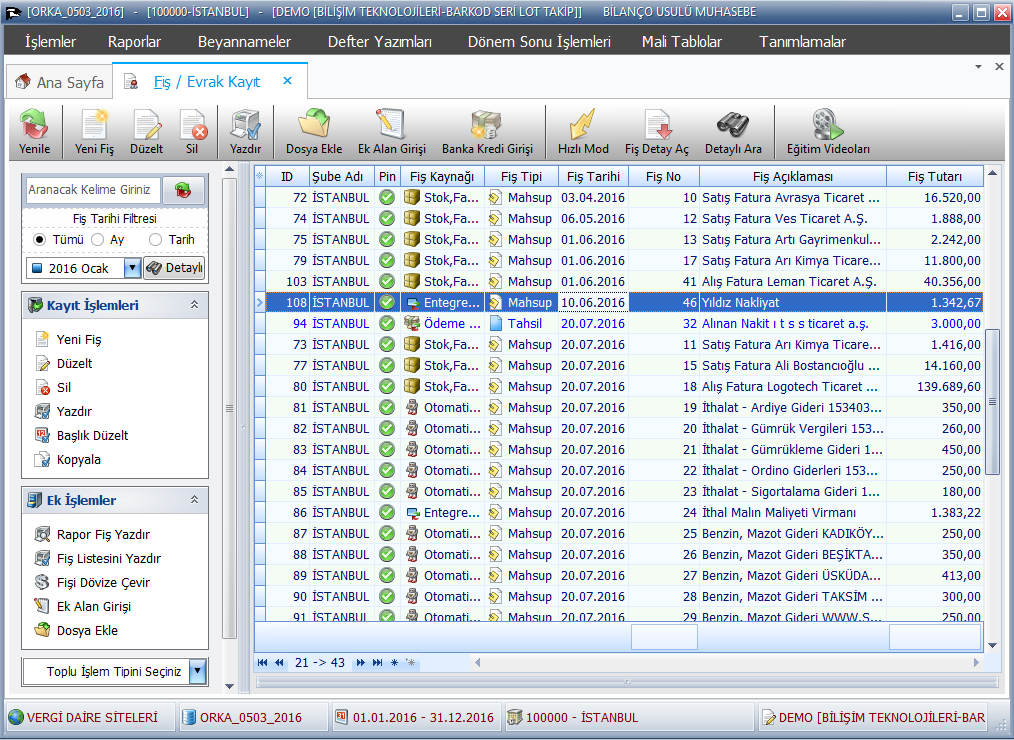Toggle the pin checkmark on row ID 80
Viewport: 1014px width, 740px height.
pyautogui.click(x=387, y=386)
